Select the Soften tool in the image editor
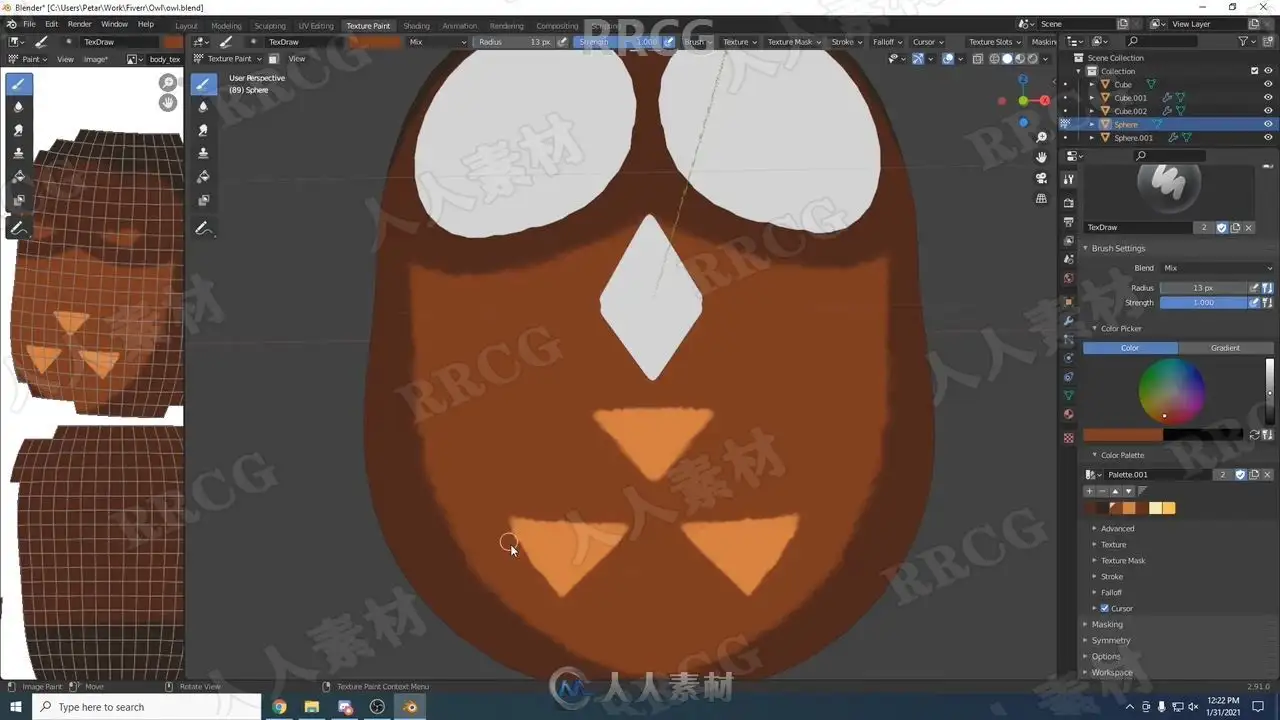This screenshot has height=720, width=1280. 18,107
